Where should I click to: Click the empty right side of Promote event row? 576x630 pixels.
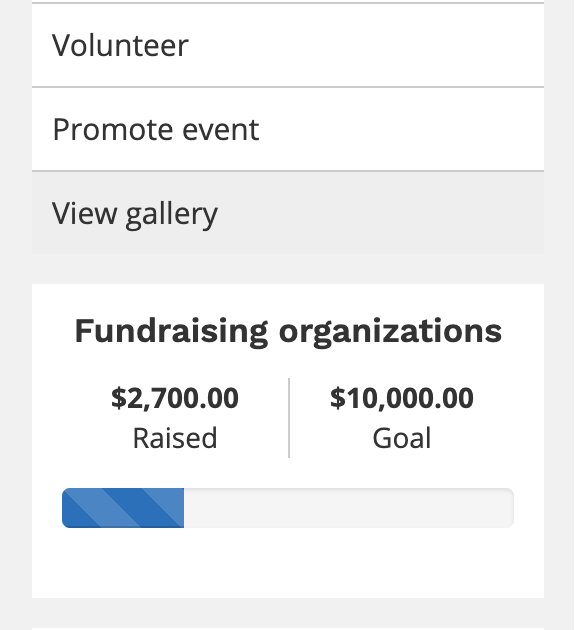point(402,129)
